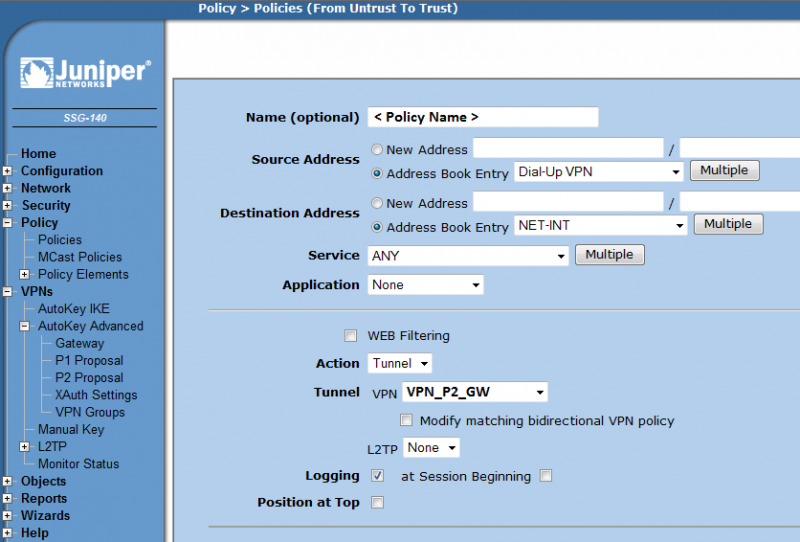Open the Help menu item

coord(35,533)
